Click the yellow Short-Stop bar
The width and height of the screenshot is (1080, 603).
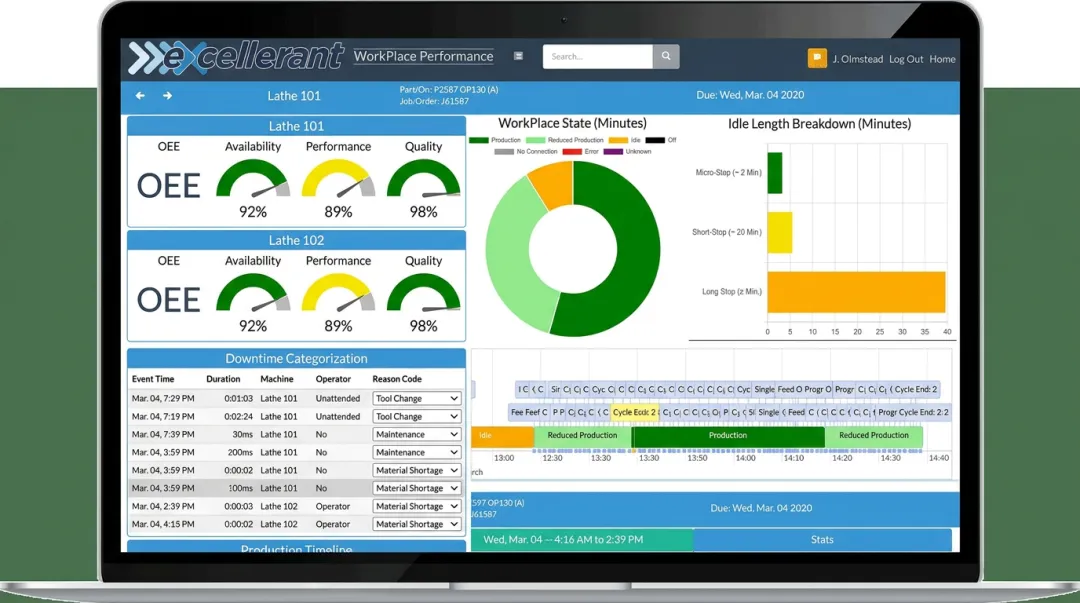(780, 232)
